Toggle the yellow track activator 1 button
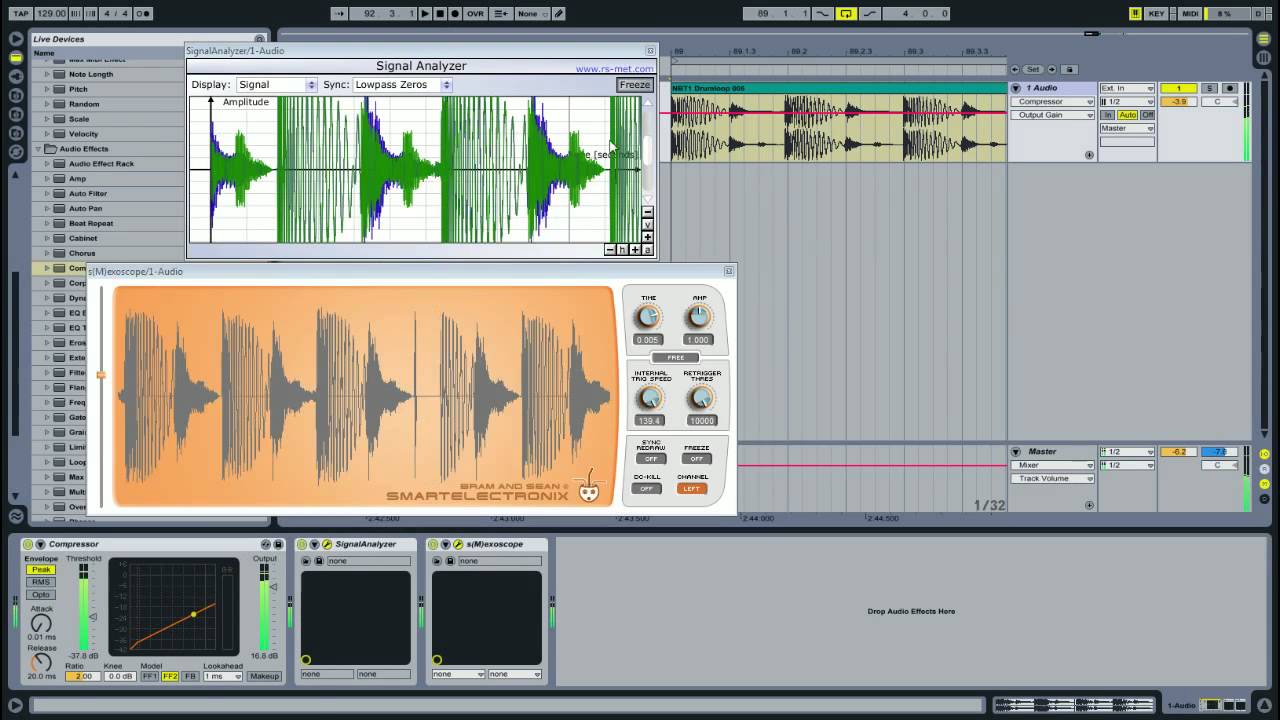Image resolution: width=1280 pixels, height=720 pixels. pyautogui.click(x=1178, y=88)
